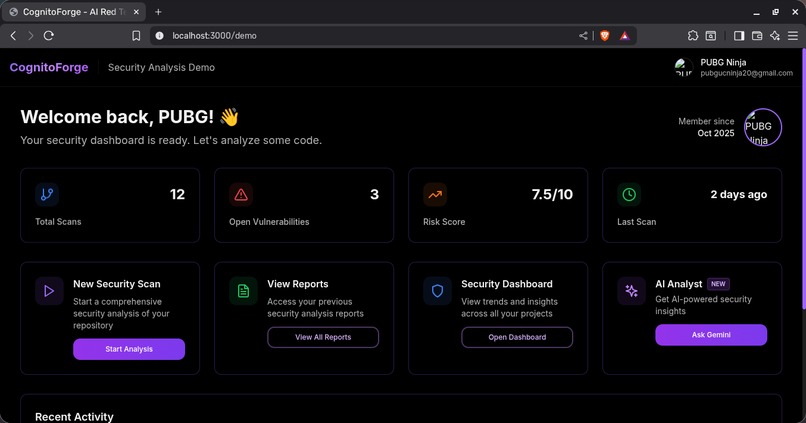This screenshot has width=806, height=423.
Task: Click the "Security Analysis Demo" header text
Action: [161, 67]
